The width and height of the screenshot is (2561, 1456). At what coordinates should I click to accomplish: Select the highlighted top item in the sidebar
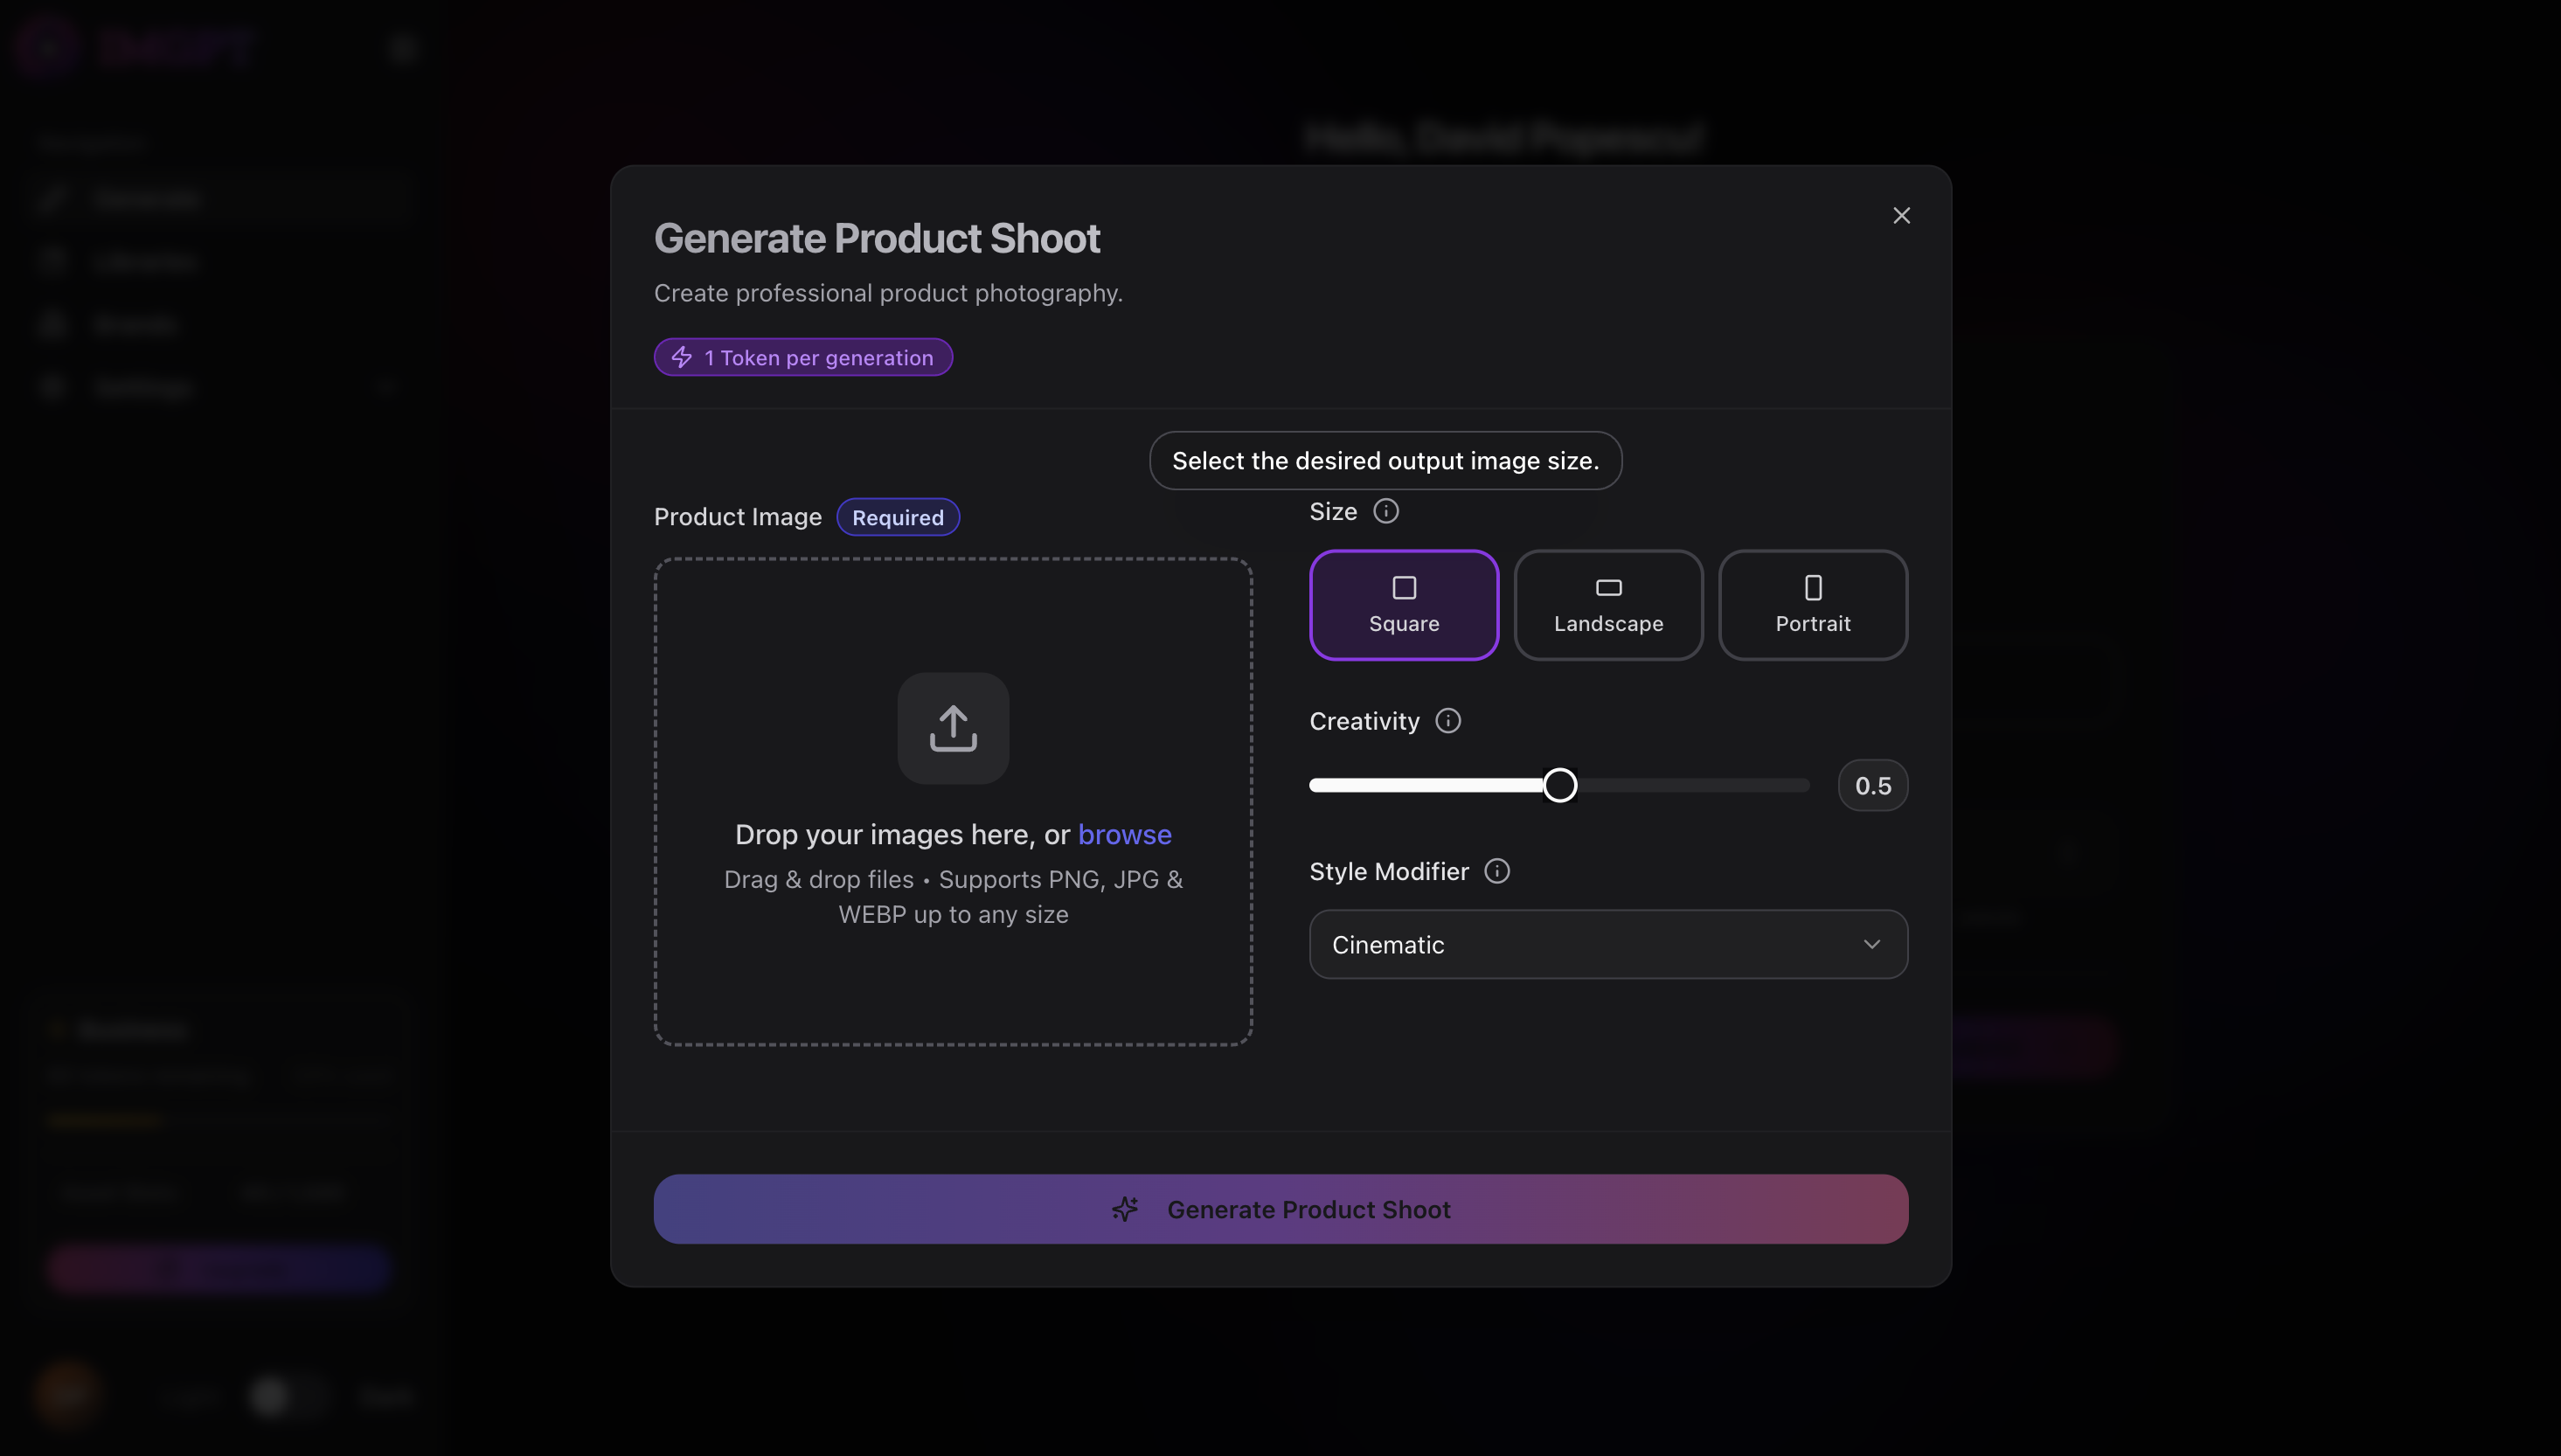(220, 198)
